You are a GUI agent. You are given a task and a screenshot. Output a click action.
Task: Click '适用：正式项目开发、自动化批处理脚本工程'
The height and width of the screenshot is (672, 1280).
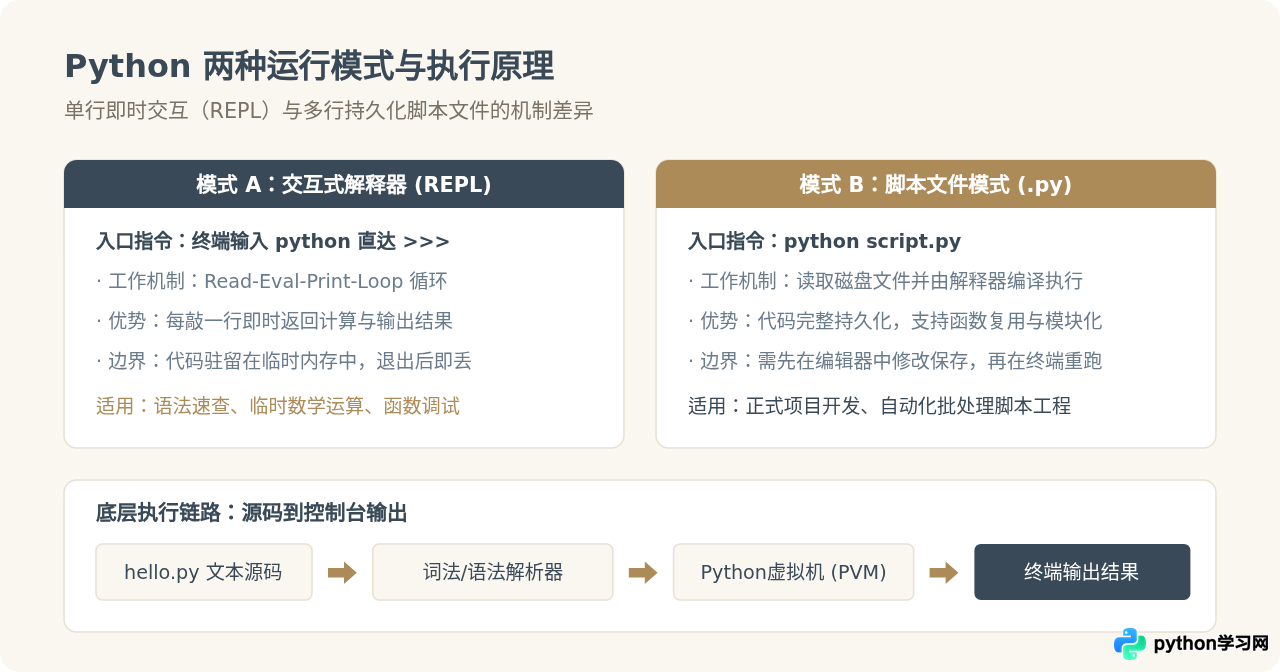click(880, 406)
